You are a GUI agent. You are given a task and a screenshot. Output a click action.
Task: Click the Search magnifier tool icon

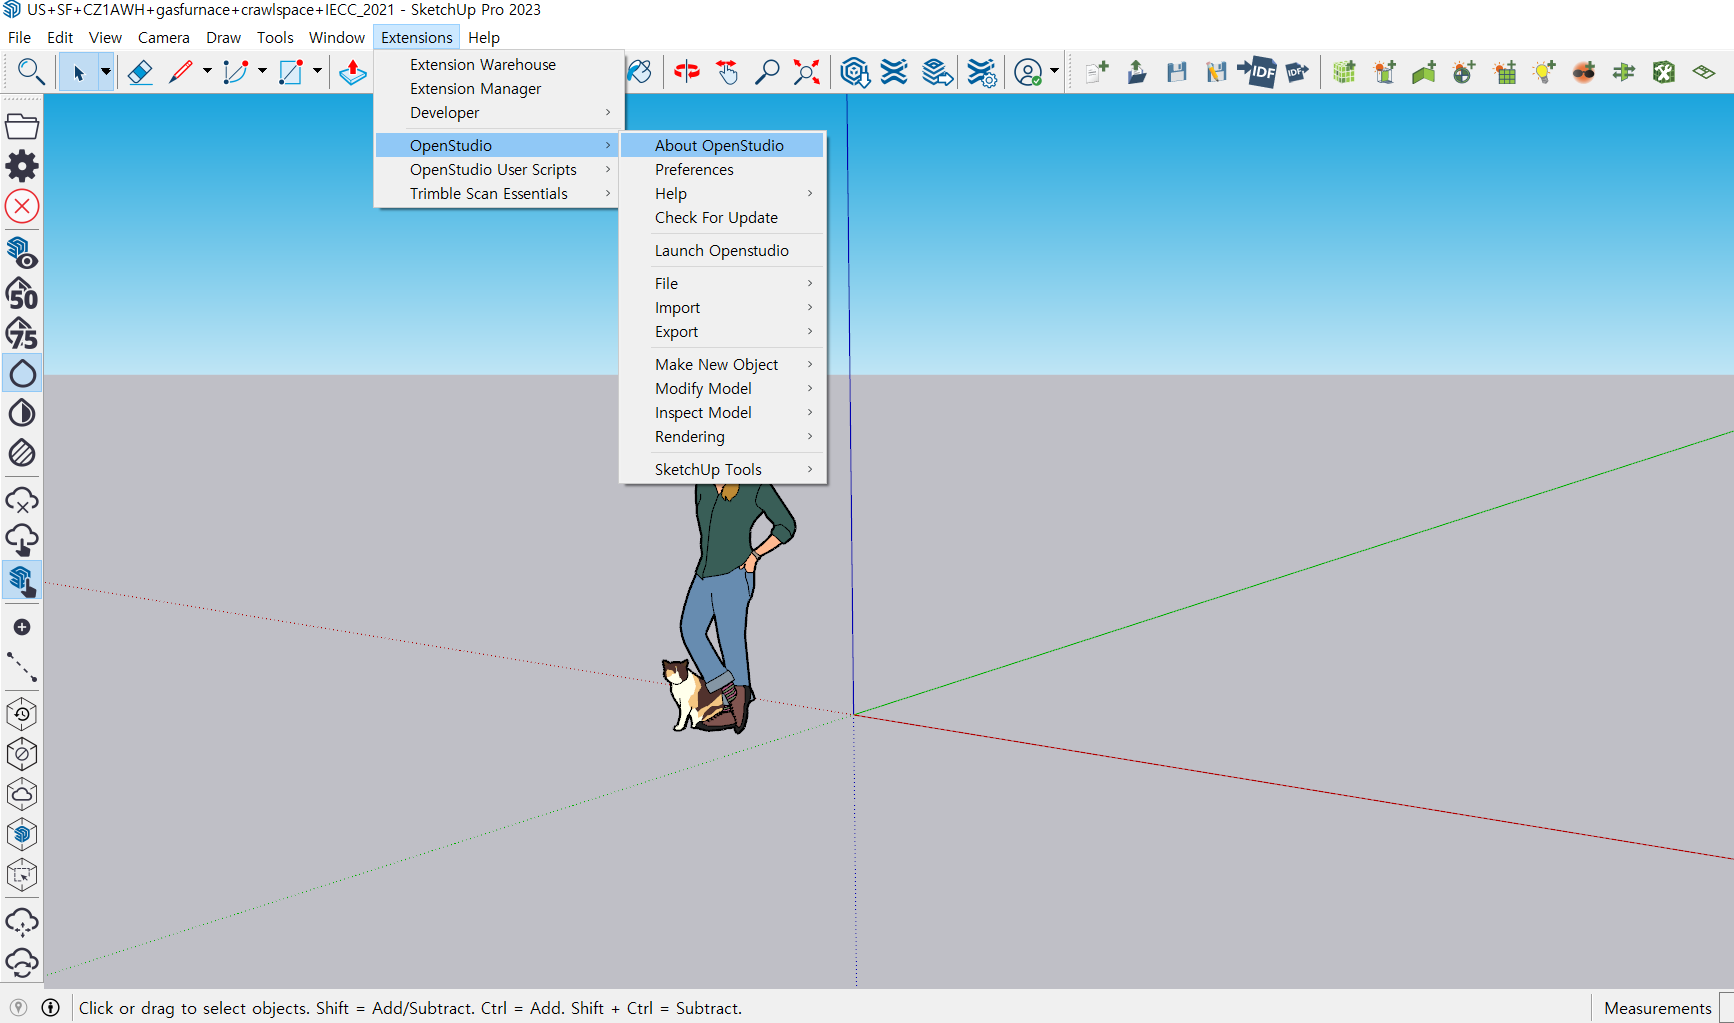[30, 72]
